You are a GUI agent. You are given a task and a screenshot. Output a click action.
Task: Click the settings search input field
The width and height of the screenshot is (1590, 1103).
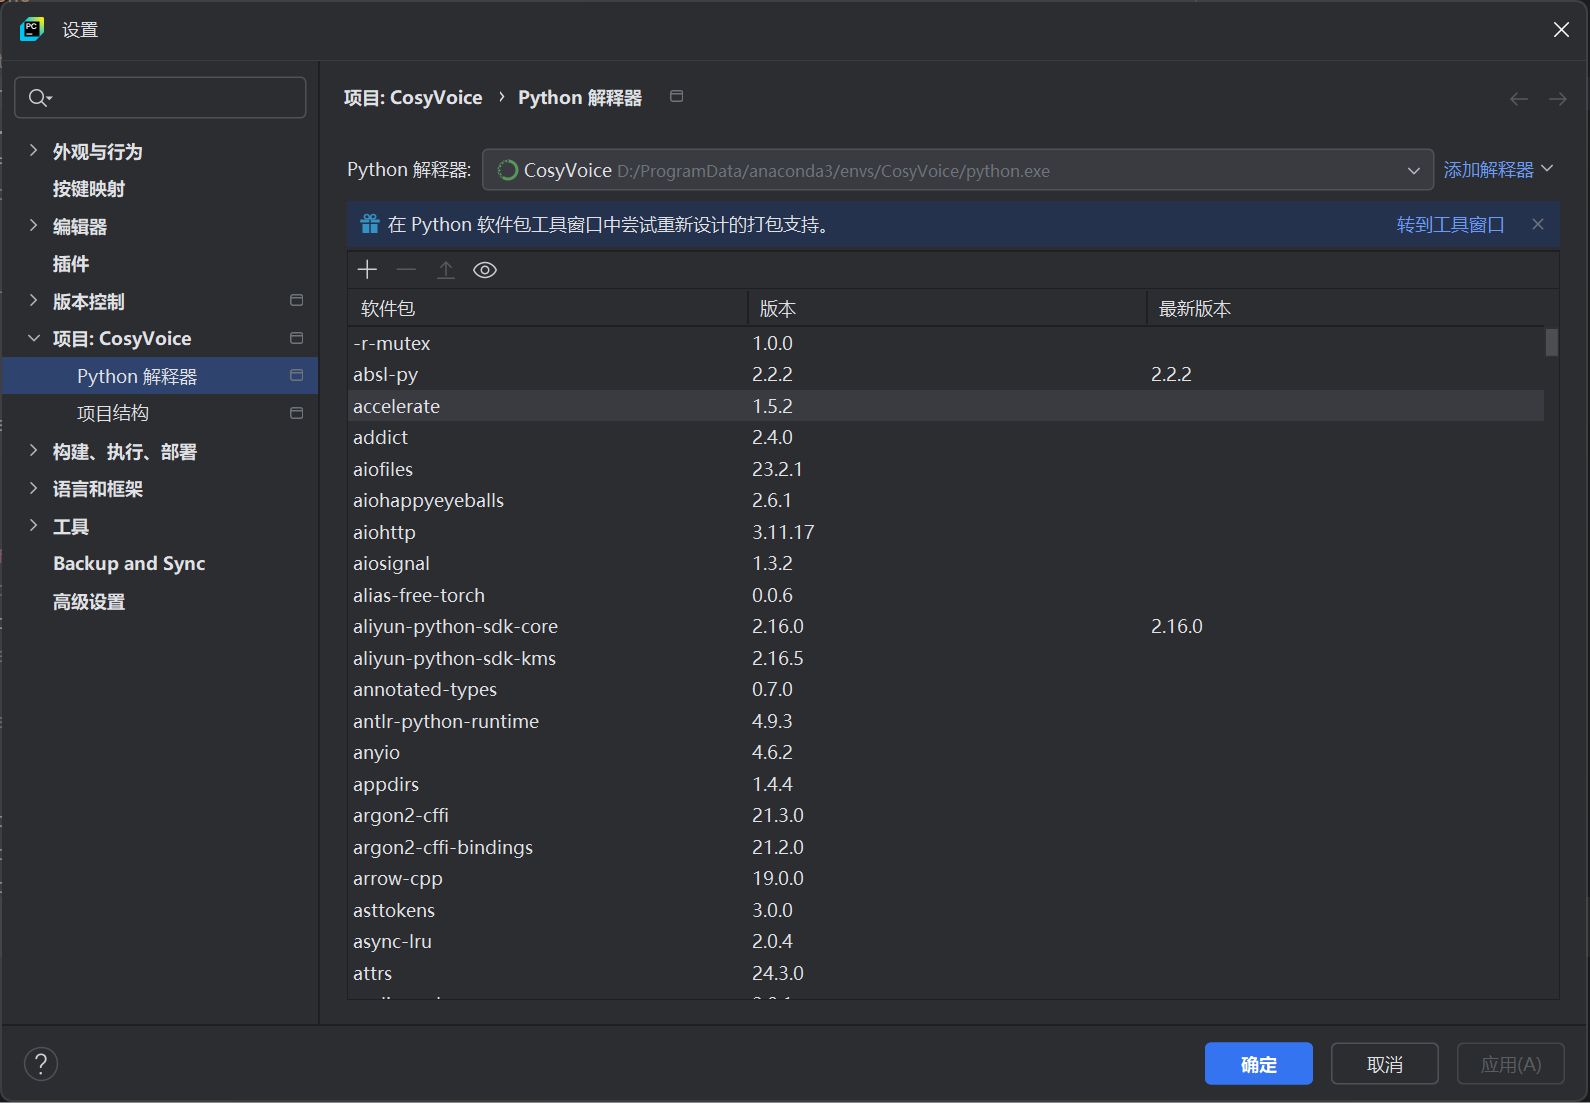point(160,97)
